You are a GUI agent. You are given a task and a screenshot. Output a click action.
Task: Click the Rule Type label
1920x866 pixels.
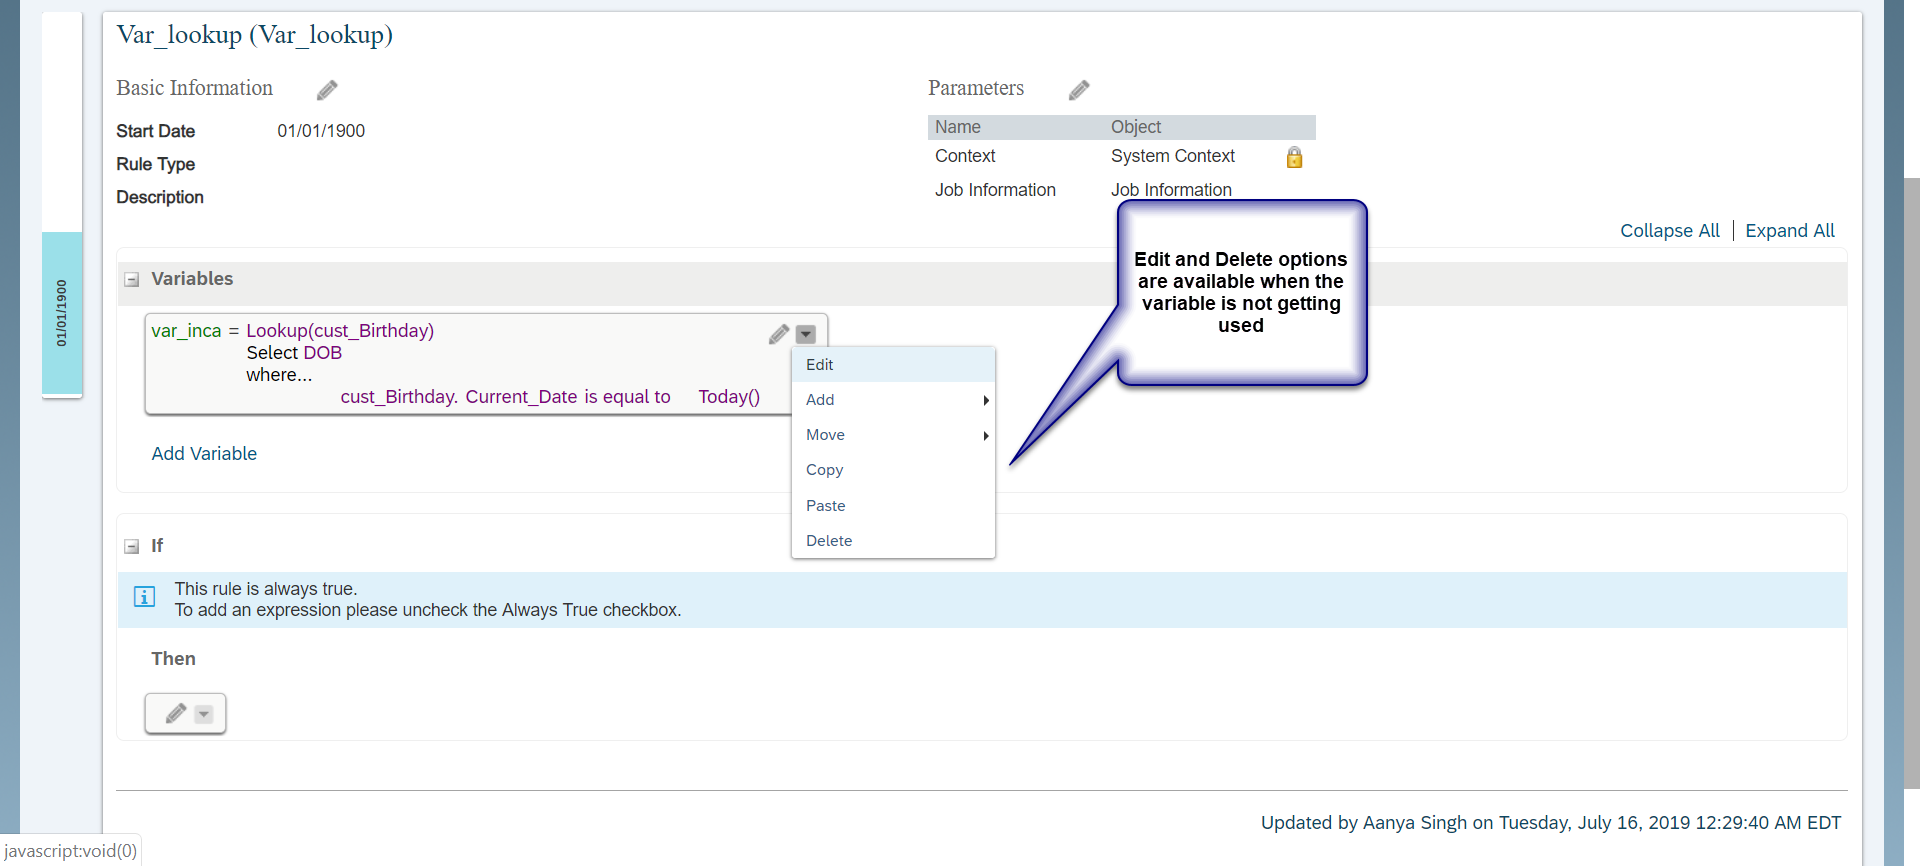click(155, 164)
